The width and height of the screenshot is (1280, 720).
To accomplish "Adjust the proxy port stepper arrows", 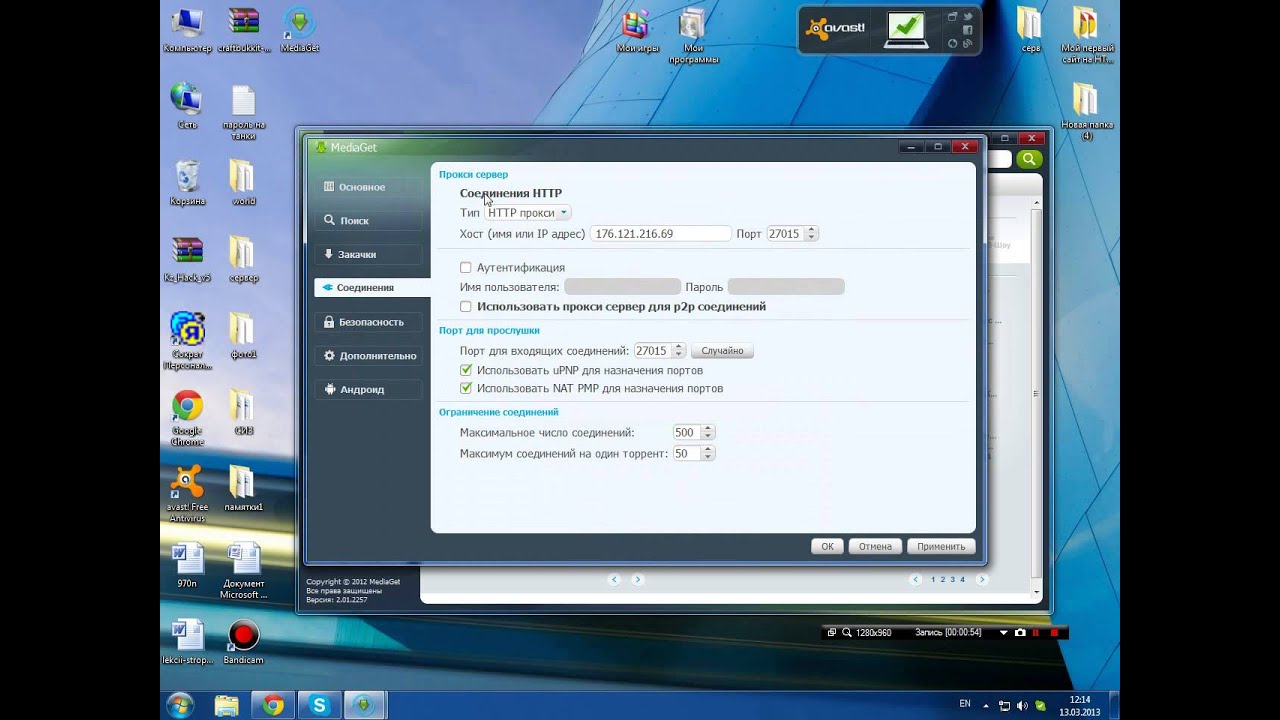I will click(x=811, y=234).
